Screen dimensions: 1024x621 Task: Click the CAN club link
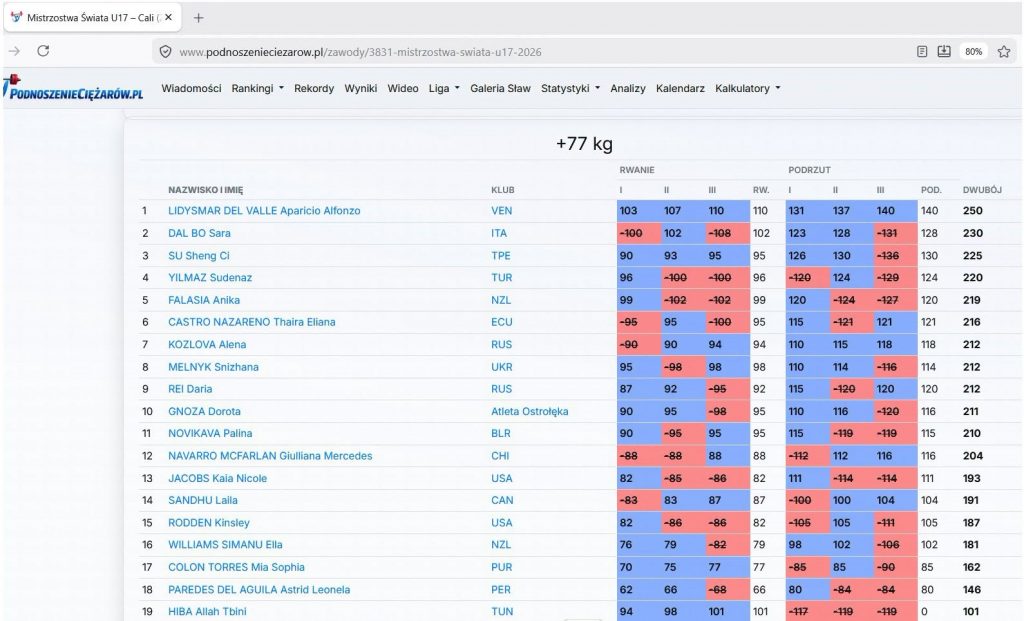(502, 500)
